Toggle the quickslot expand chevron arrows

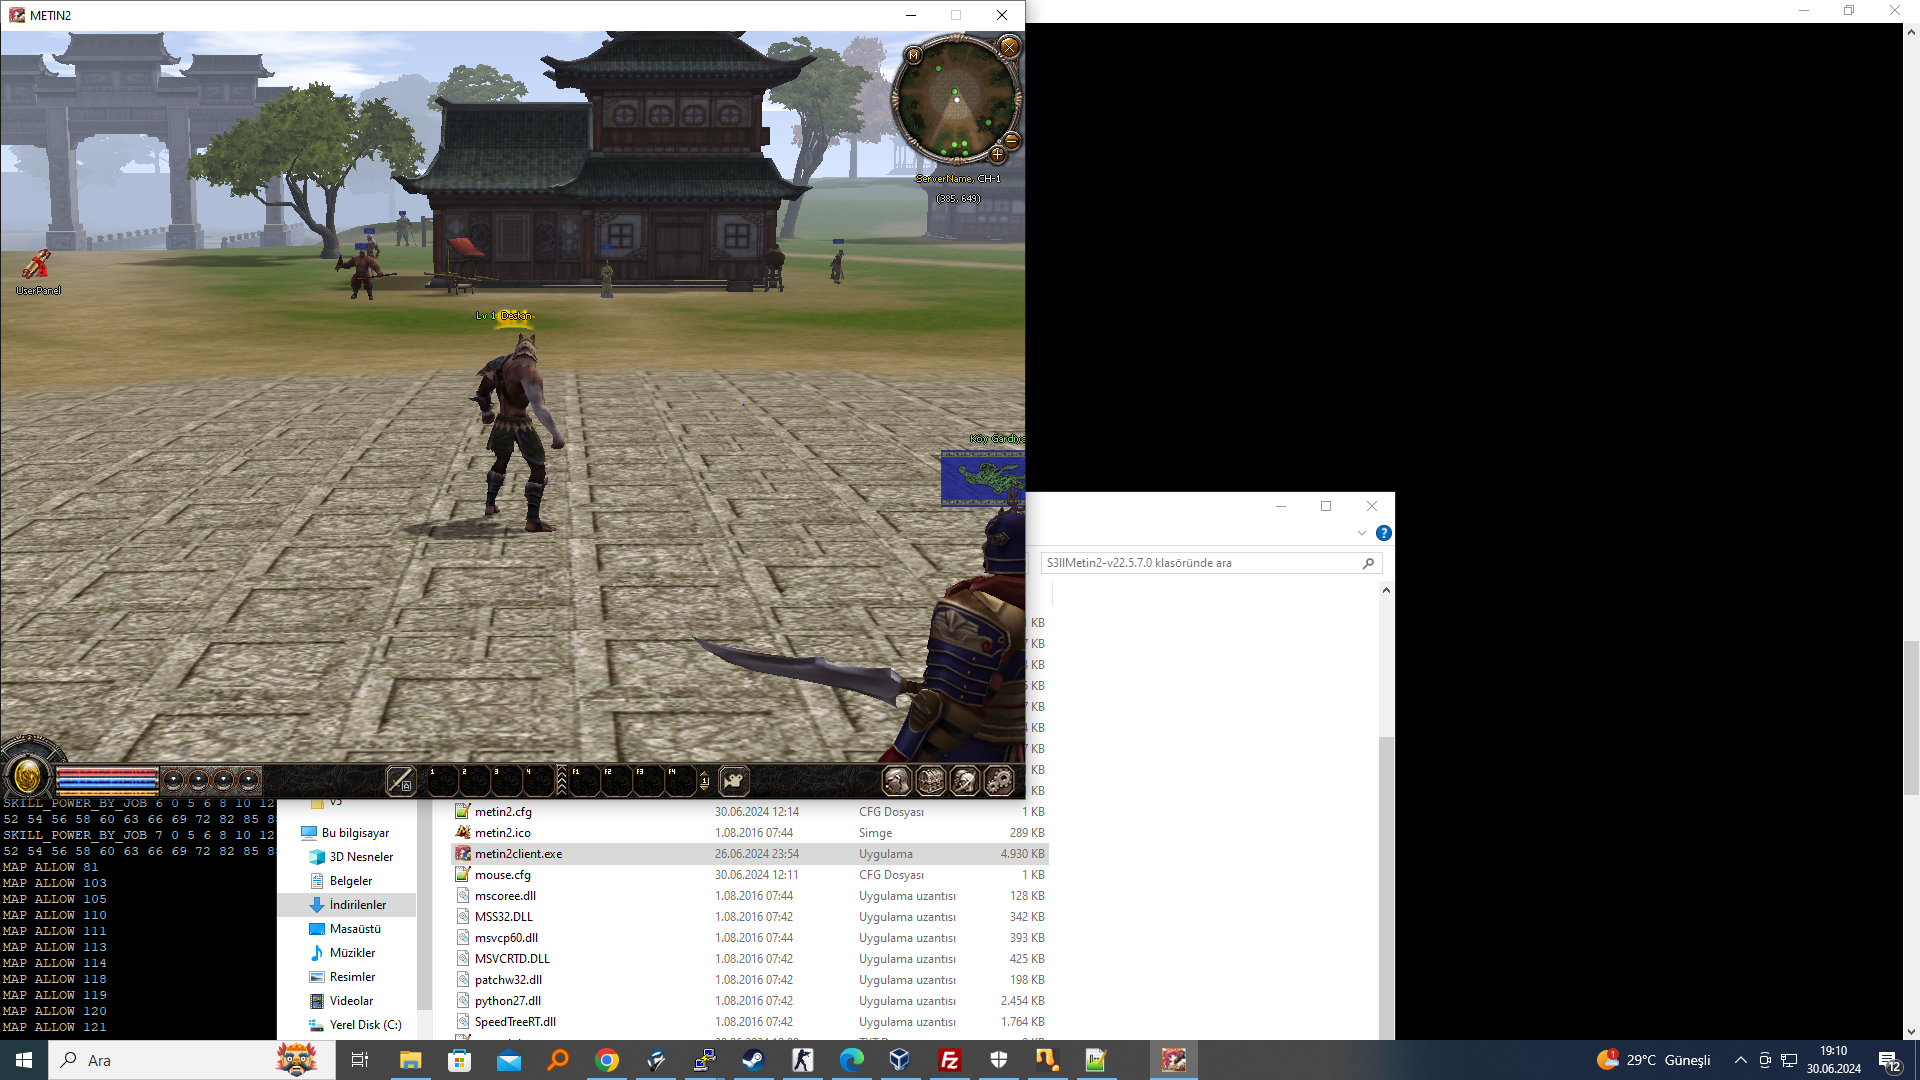pos(561,780)
